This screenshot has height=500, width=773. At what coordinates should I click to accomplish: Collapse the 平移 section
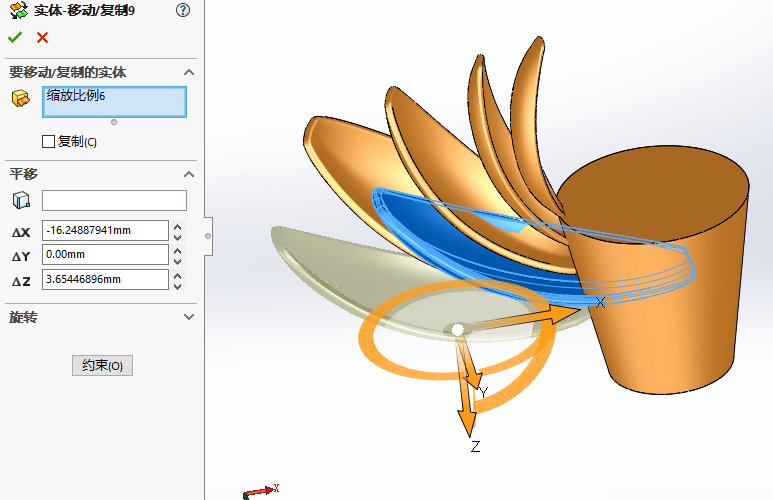coord(189,174)
